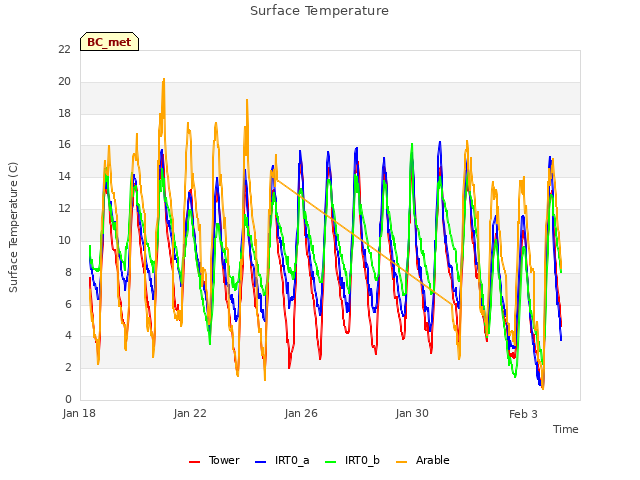This screenshot has width=640, height=480.
Task: Click the 18 y-axis tick label
Action: pyautogui.click(x=64, y=113)
